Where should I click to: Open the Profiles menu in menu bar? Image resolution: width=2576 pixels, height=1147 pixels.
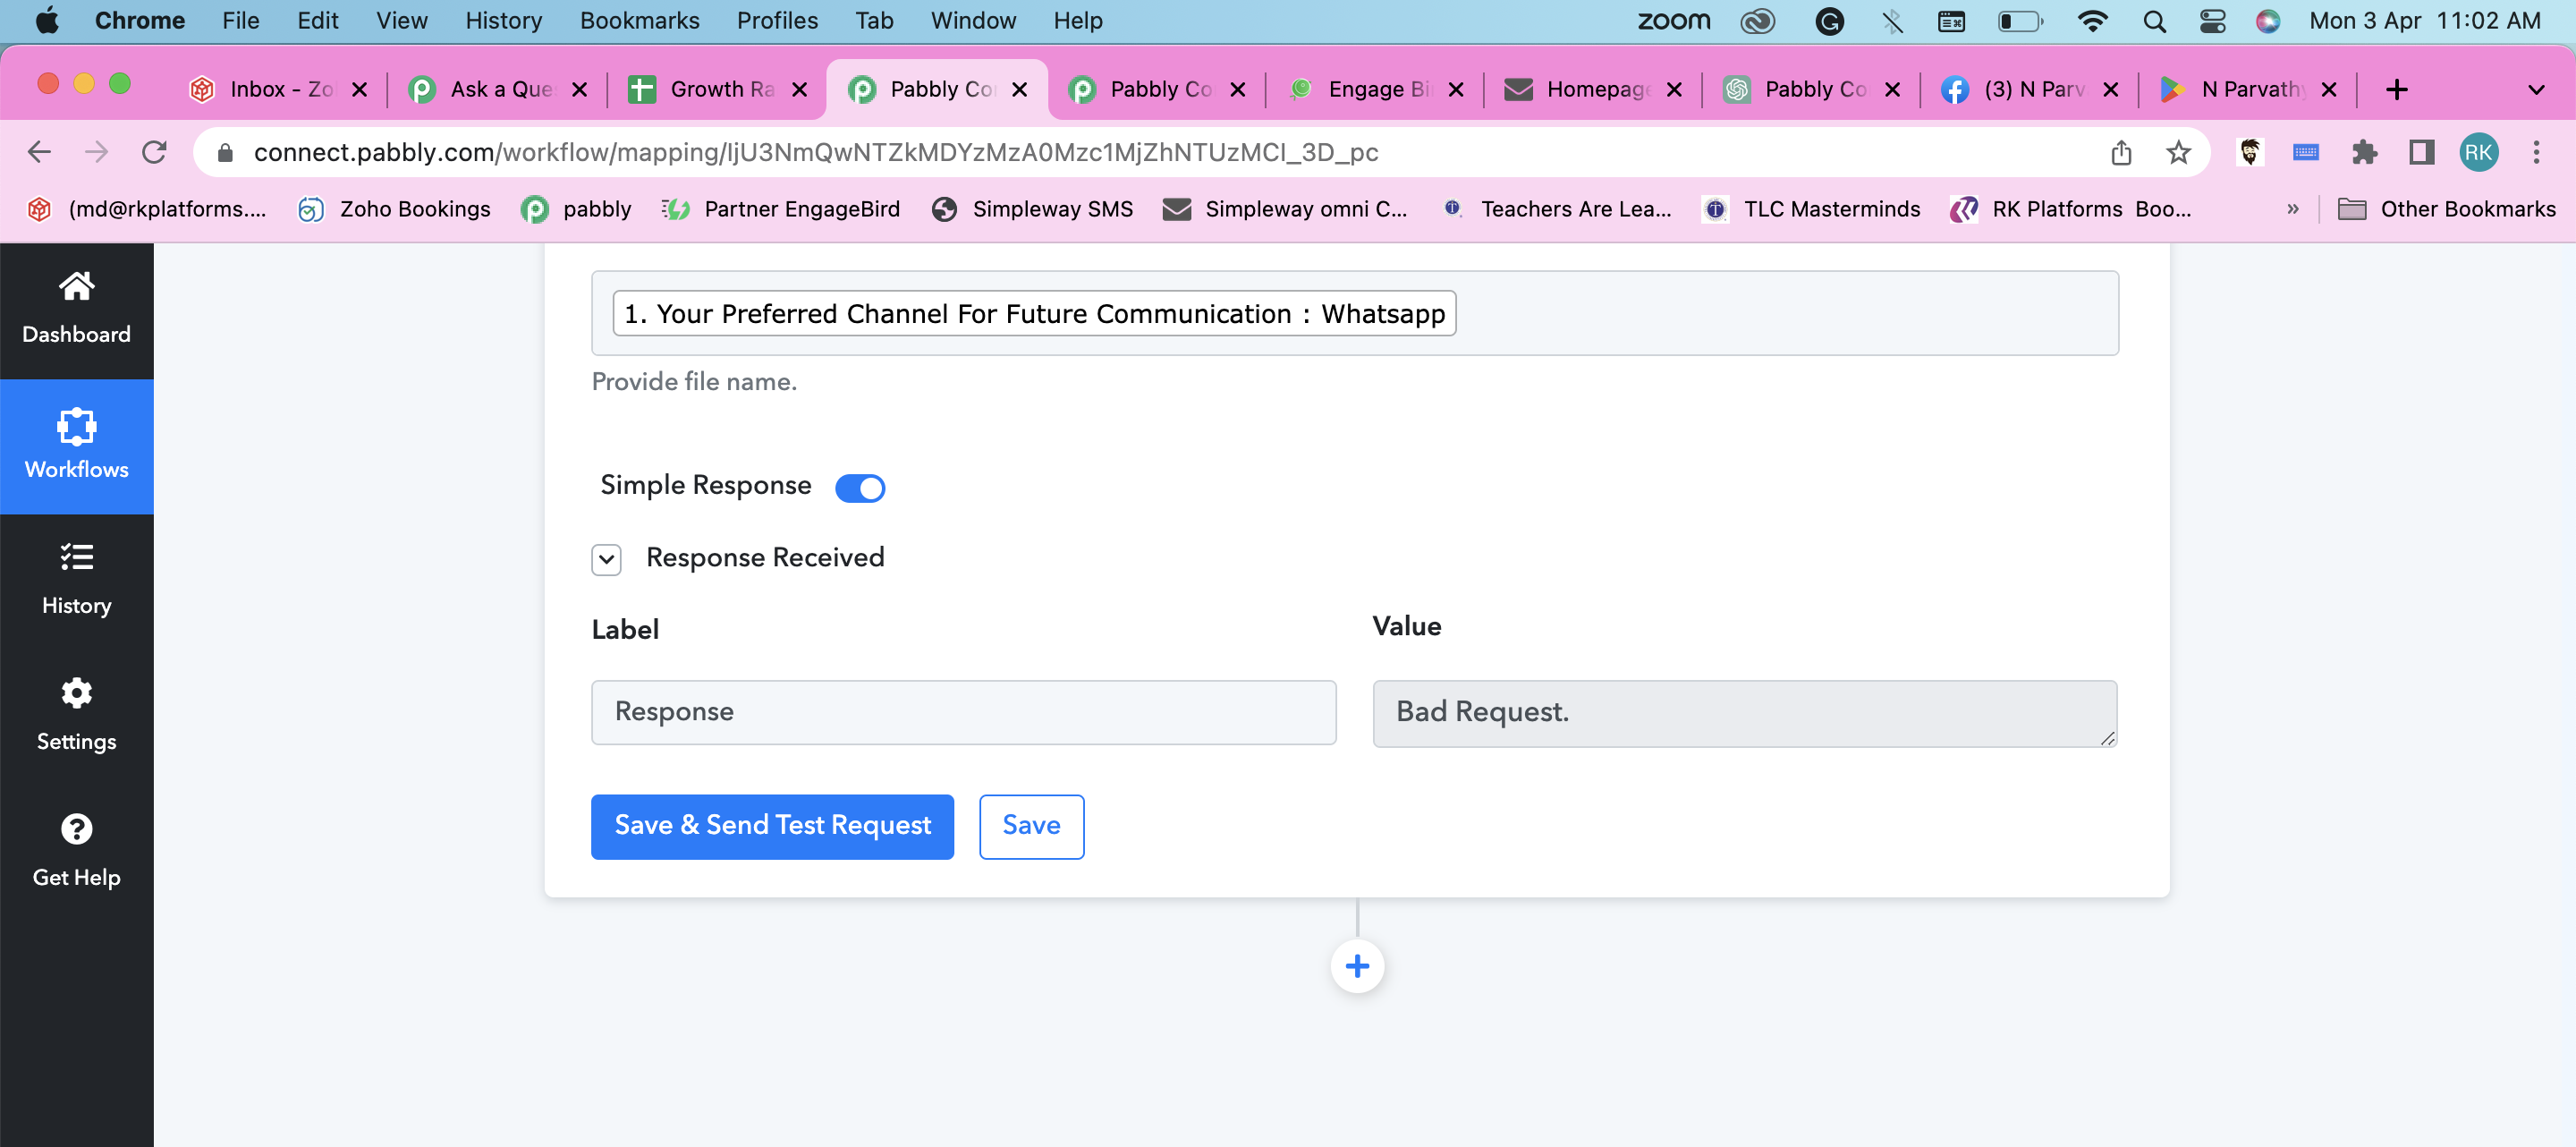point(777,21)
